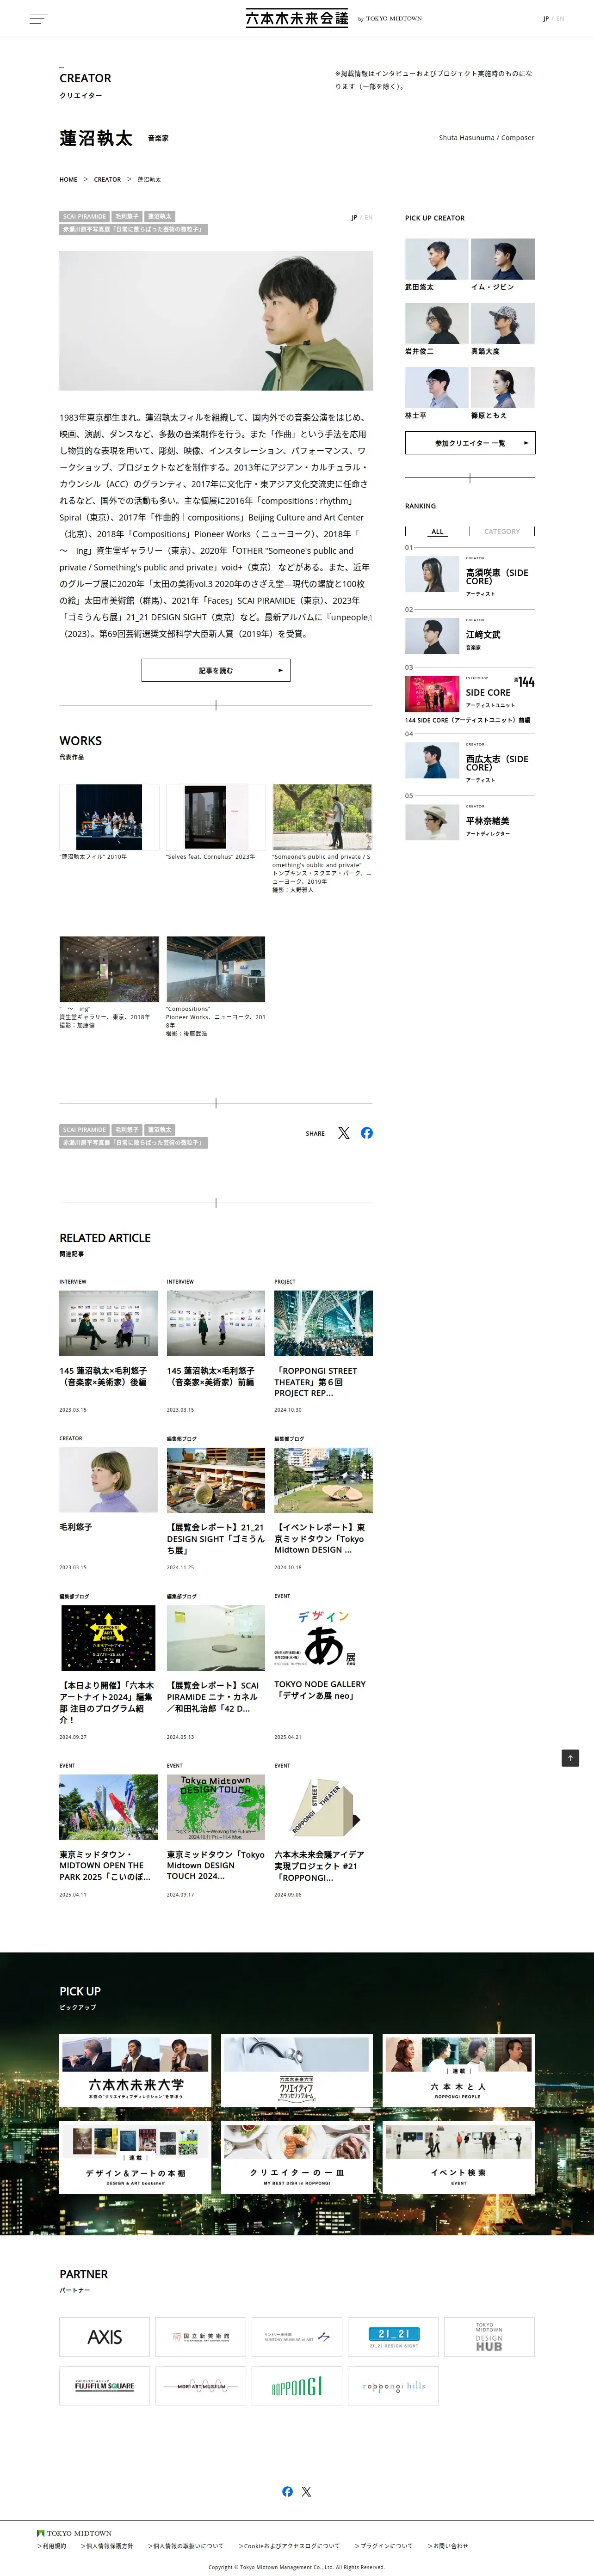Open the イベント検索 banner
594x2576 pixels.
tap(458, 2158)
